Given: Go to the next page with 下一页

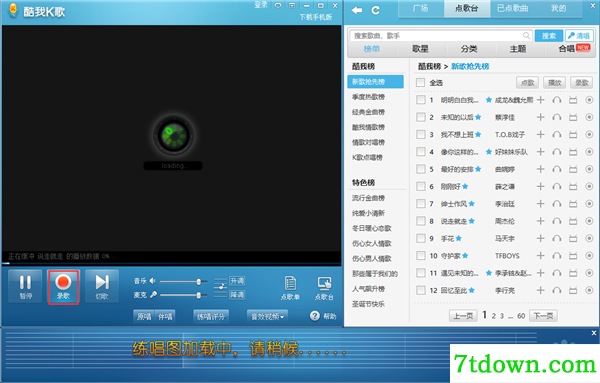Looking at the screenshot, I should 543,316.
